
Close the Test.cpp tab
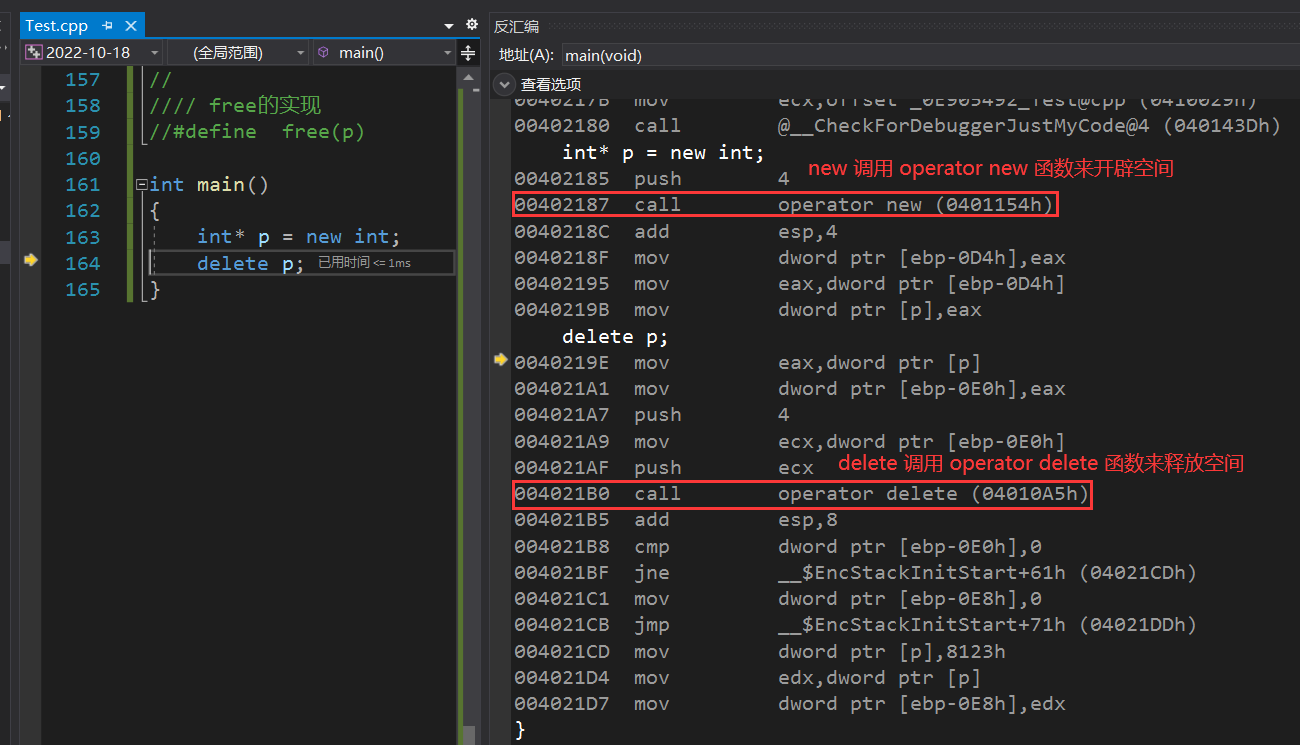131,26
